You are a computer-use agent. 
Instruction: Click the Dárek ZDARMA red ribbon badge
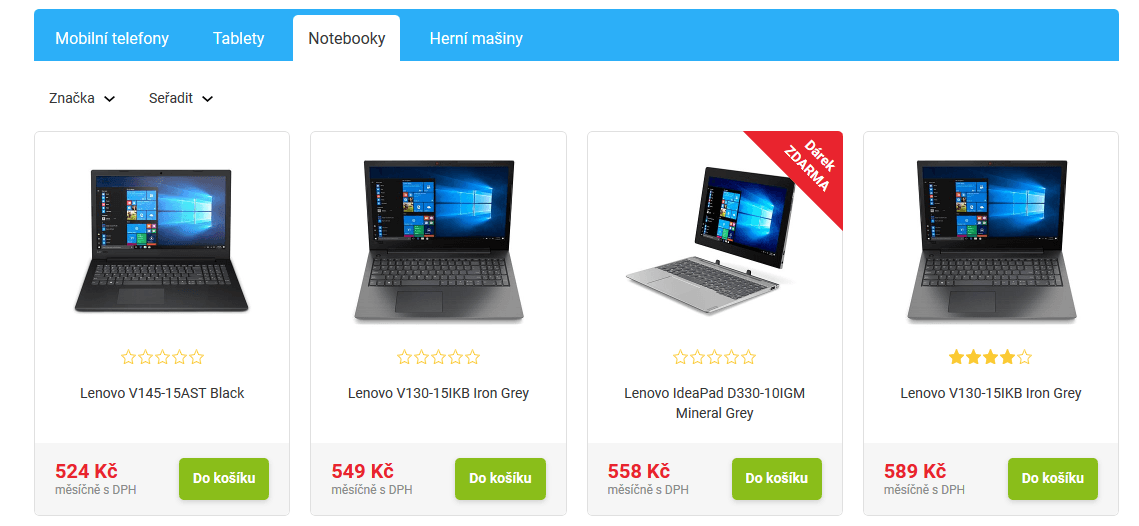click(806, 167)
